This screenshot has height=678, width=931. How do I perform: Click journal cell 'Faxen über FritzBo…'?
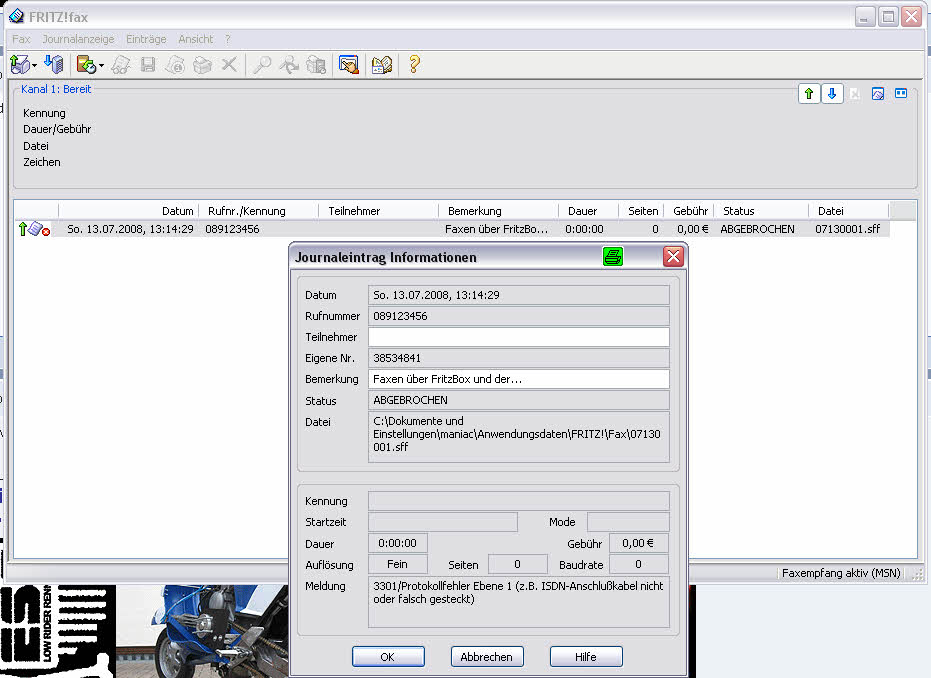click(496, 229)
